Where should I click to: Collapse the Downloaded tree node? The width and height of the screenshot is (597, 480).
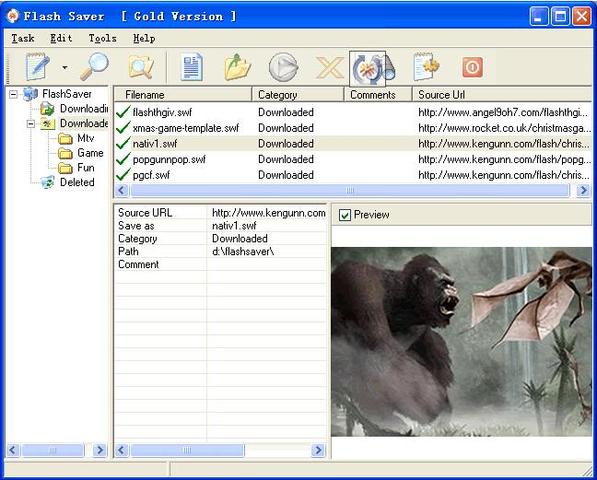(x=31, y=123)
